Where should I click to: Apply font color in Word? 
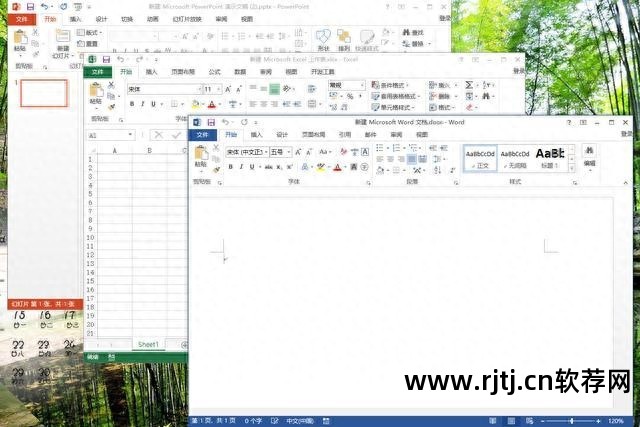337,167
